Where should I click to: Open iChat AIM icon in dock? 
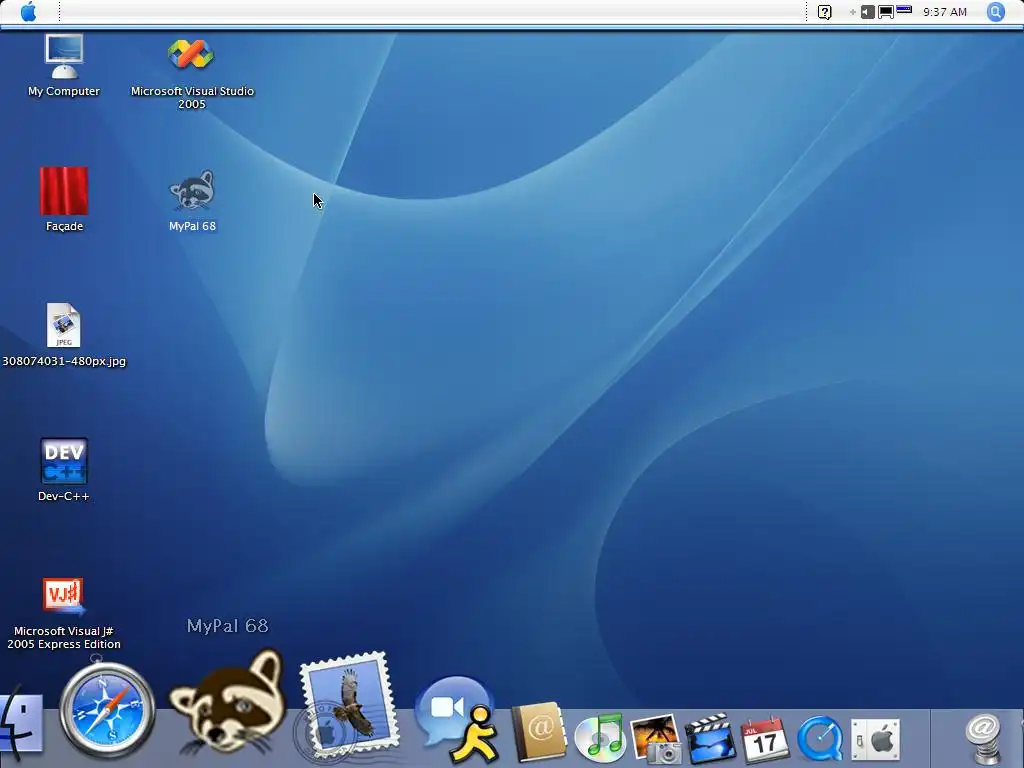tap(456, 720)
